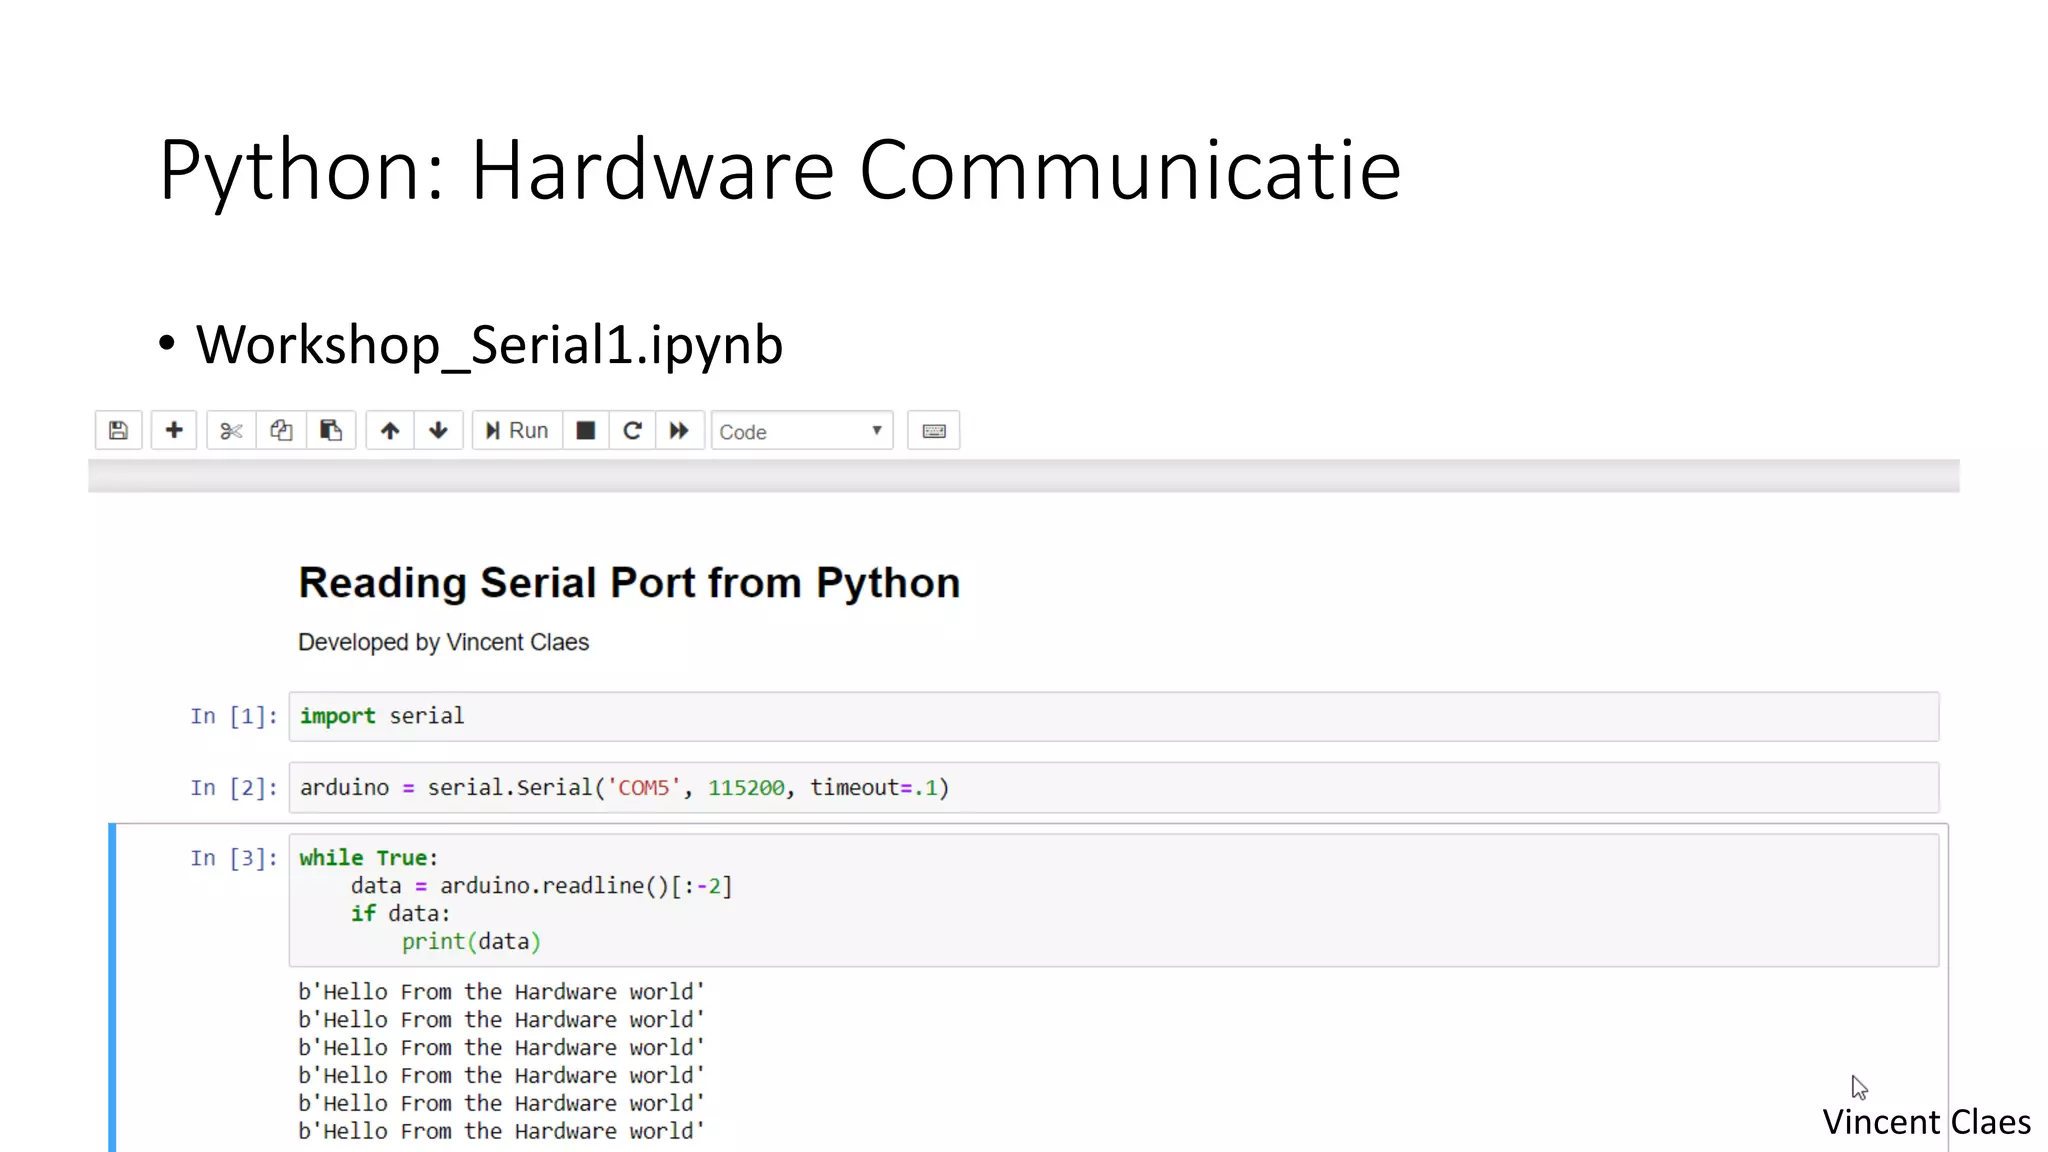Copy selected cells icon
Image resolution: width=2048 pixels, height=1152 pixels.
pyautogui.click(x=281, y=431)
